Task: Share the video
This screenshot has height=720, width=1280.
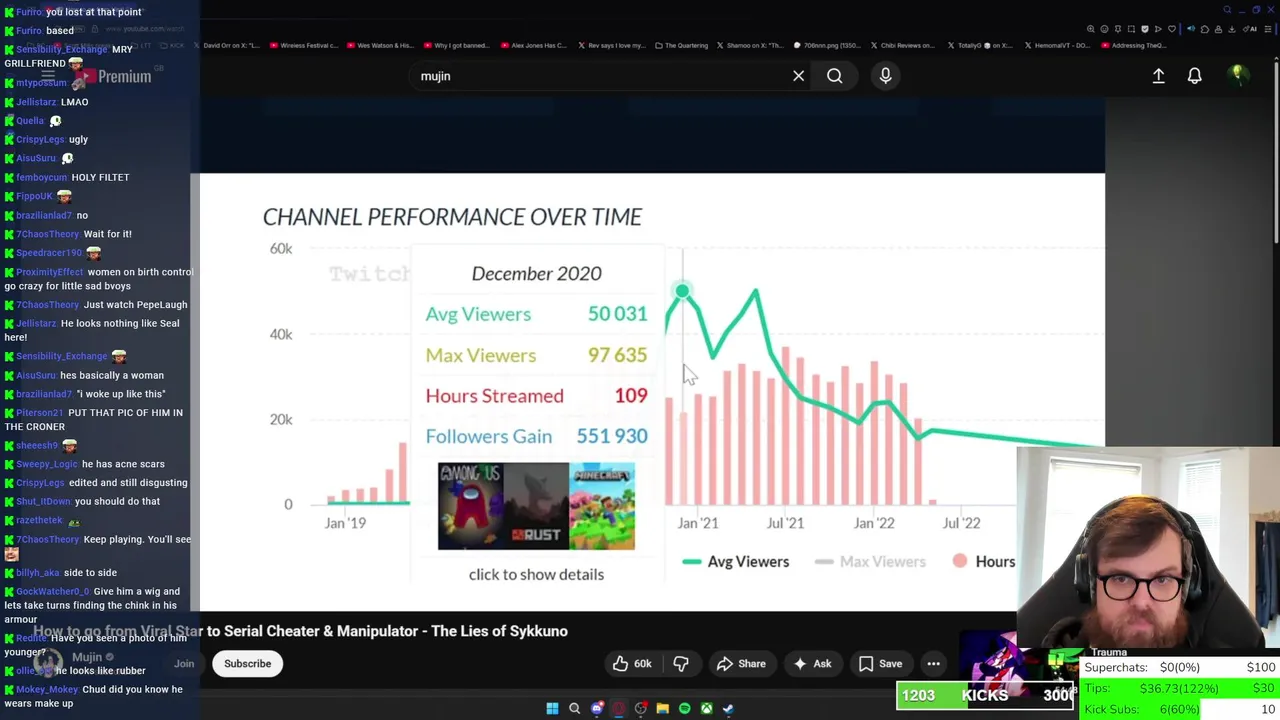Action: tap(740, 663)
